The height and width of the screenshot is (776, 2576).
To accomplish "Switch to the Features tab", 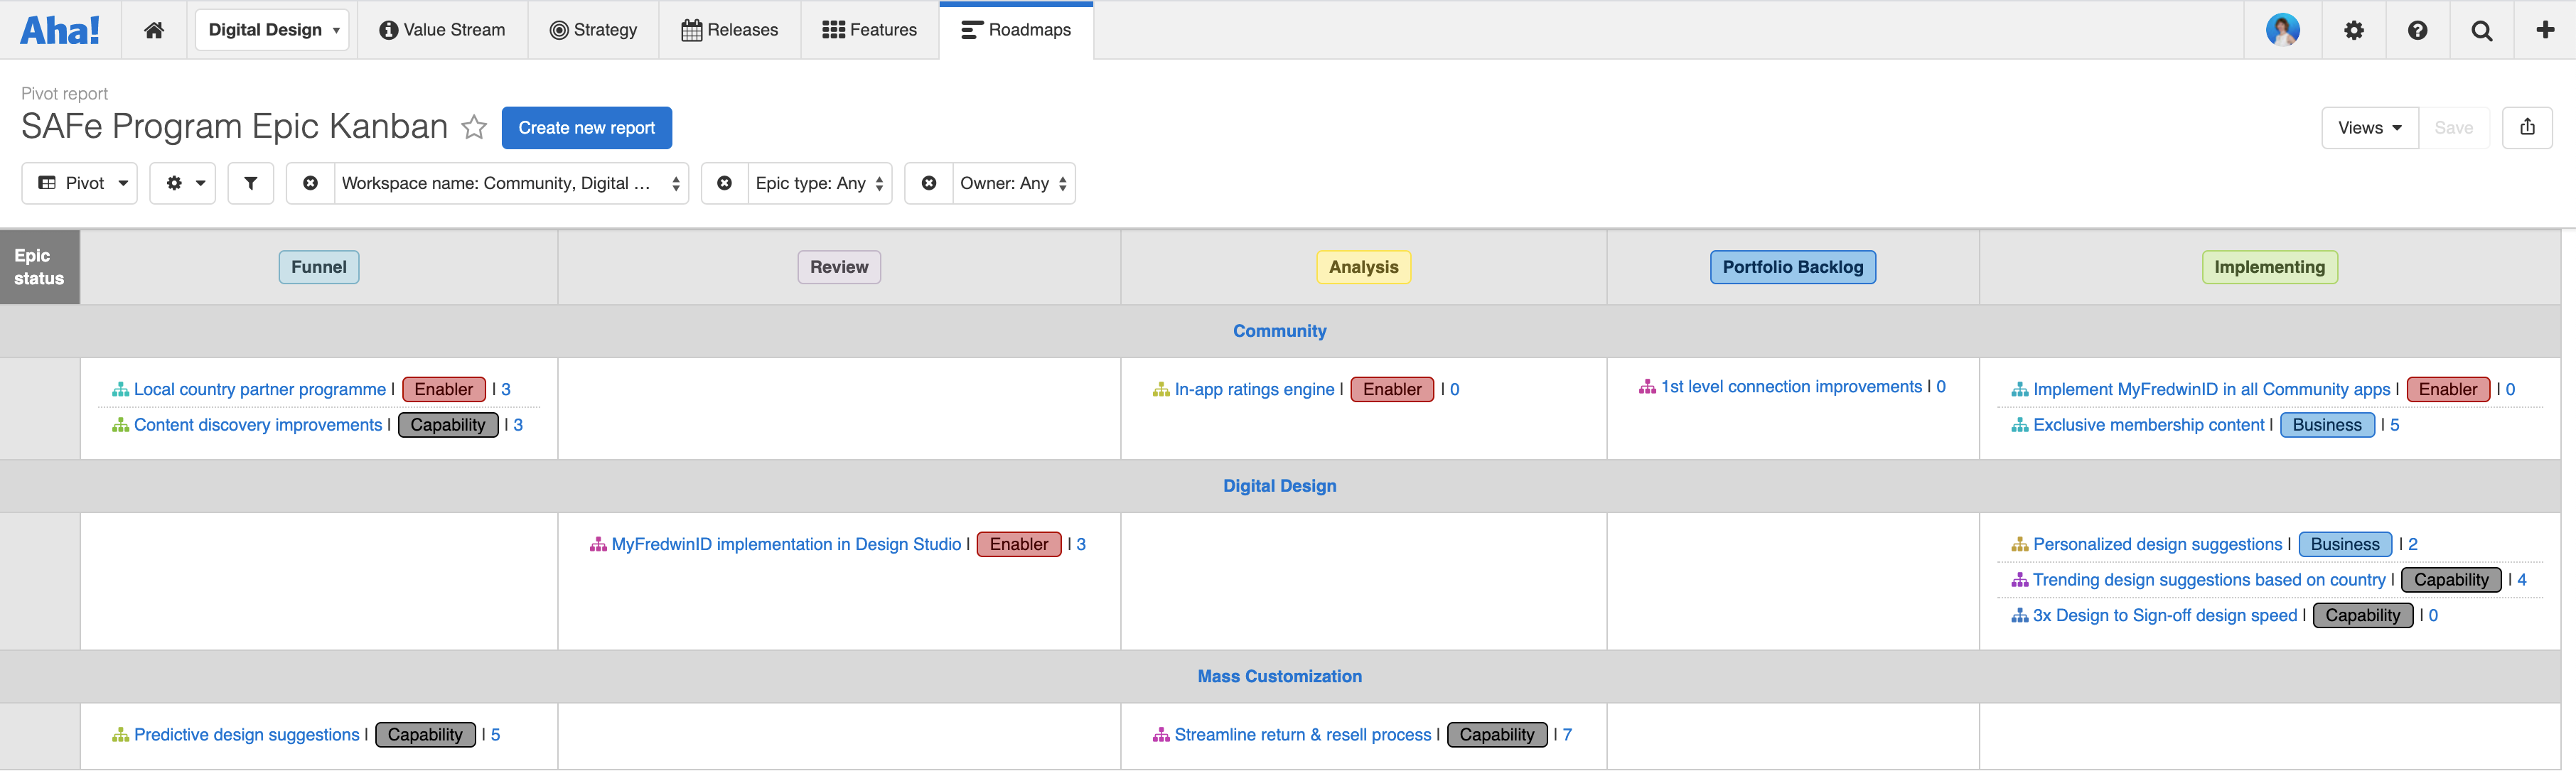I will tap(869, 30).
